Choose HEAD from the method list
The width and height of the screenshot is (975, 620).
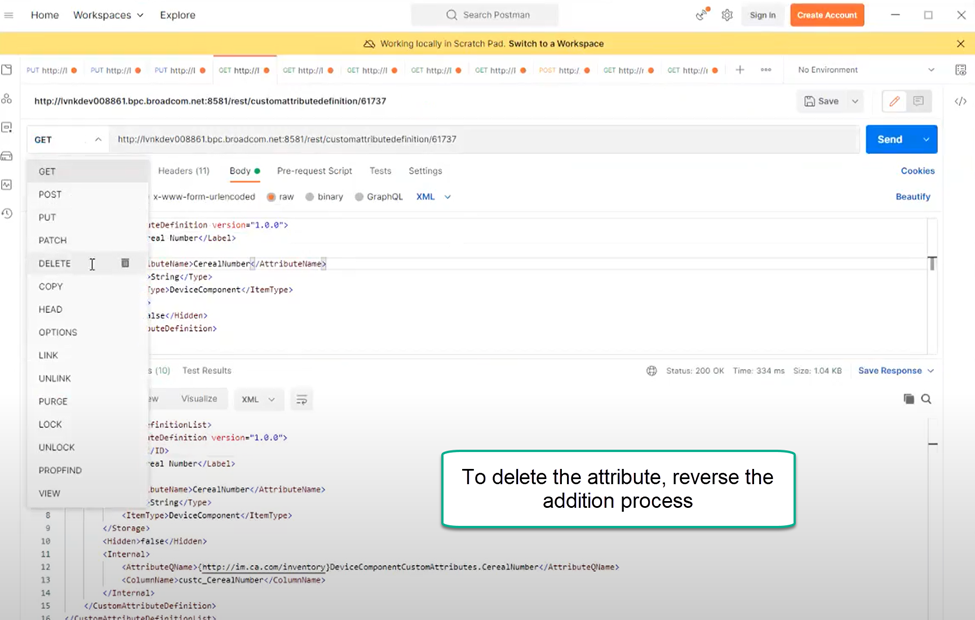(x=87, y=310)
